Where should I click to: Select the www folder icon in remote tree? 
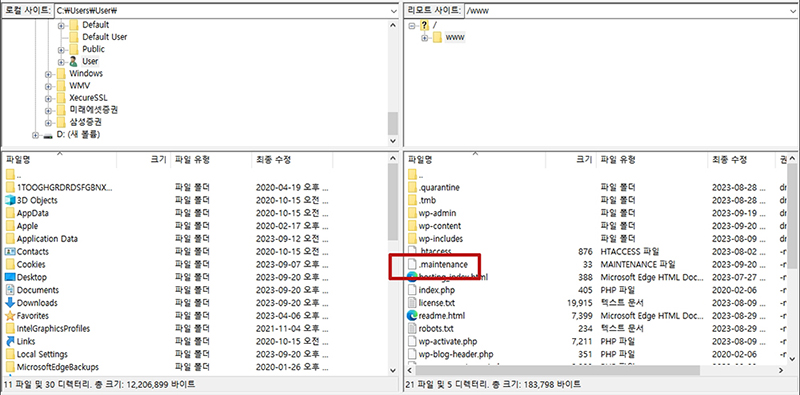[x=437, y=38]
